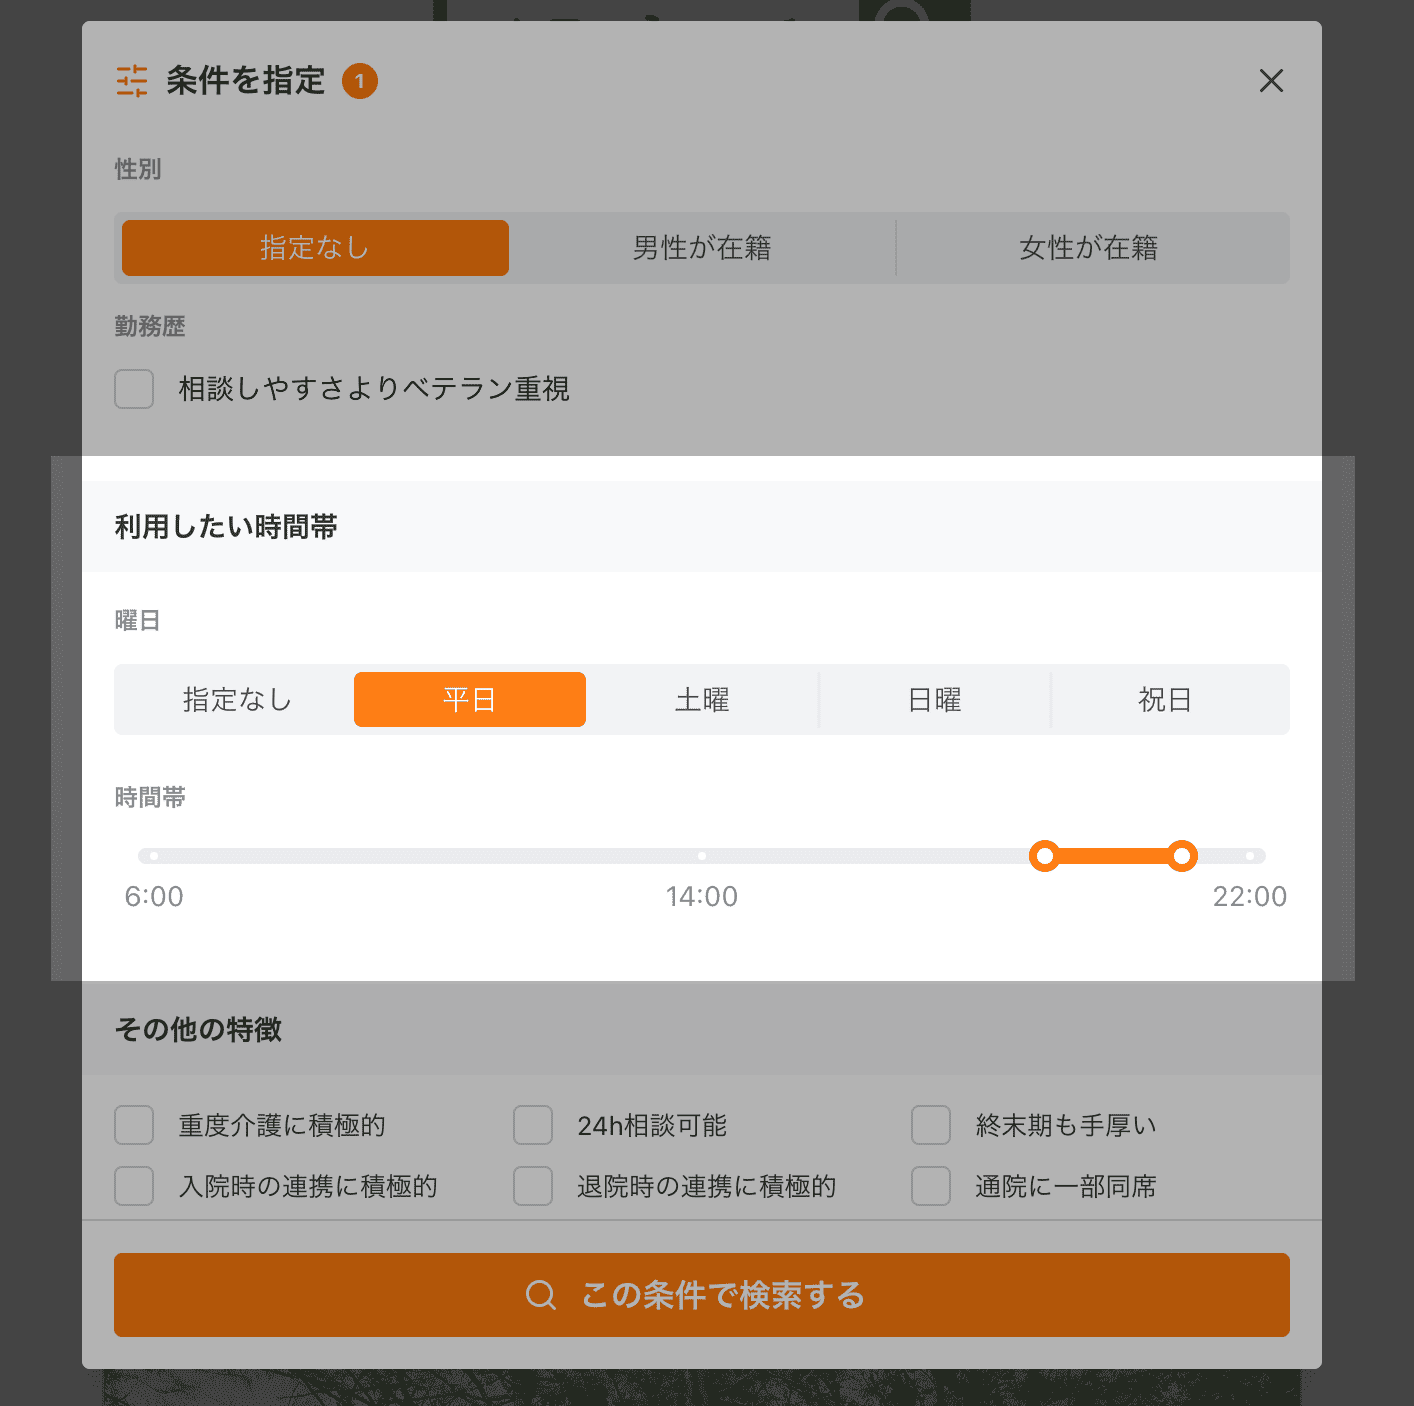Choose 日曜 day option
The image size is (1414, 1406).
(x=934, y=699)
